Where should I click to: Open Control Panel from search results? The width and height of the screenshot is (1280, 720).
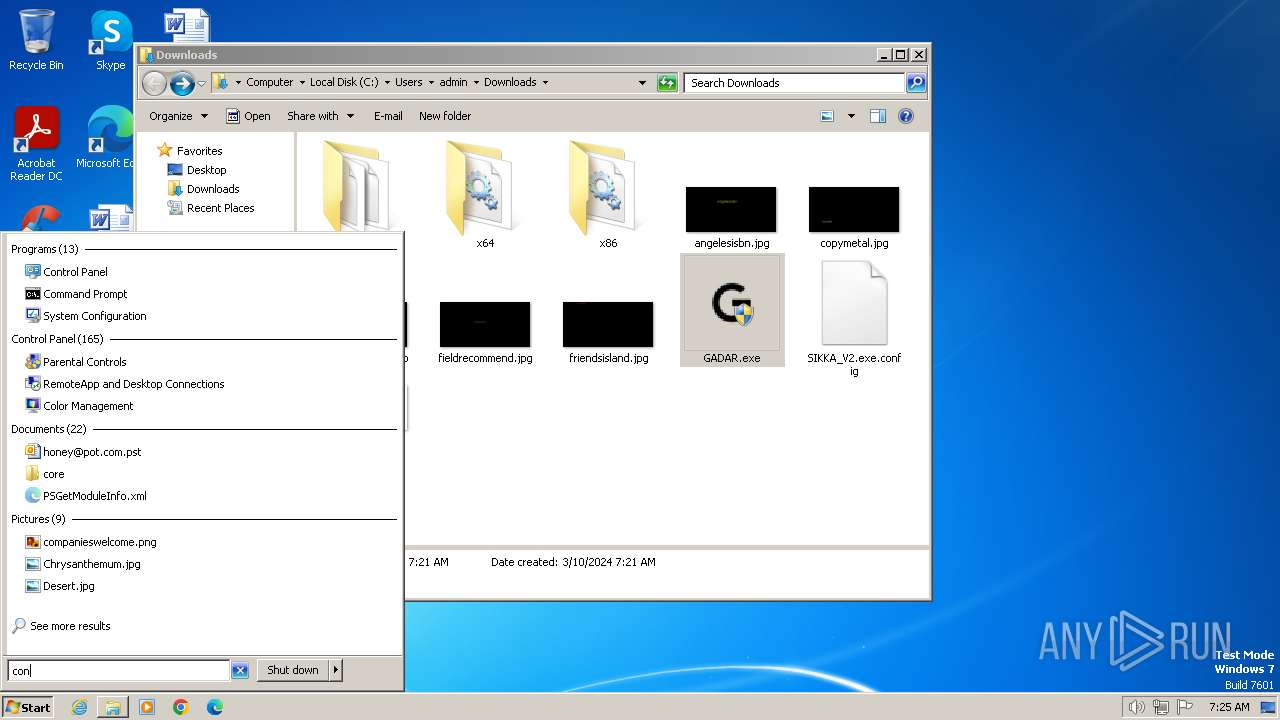point(66,272)
